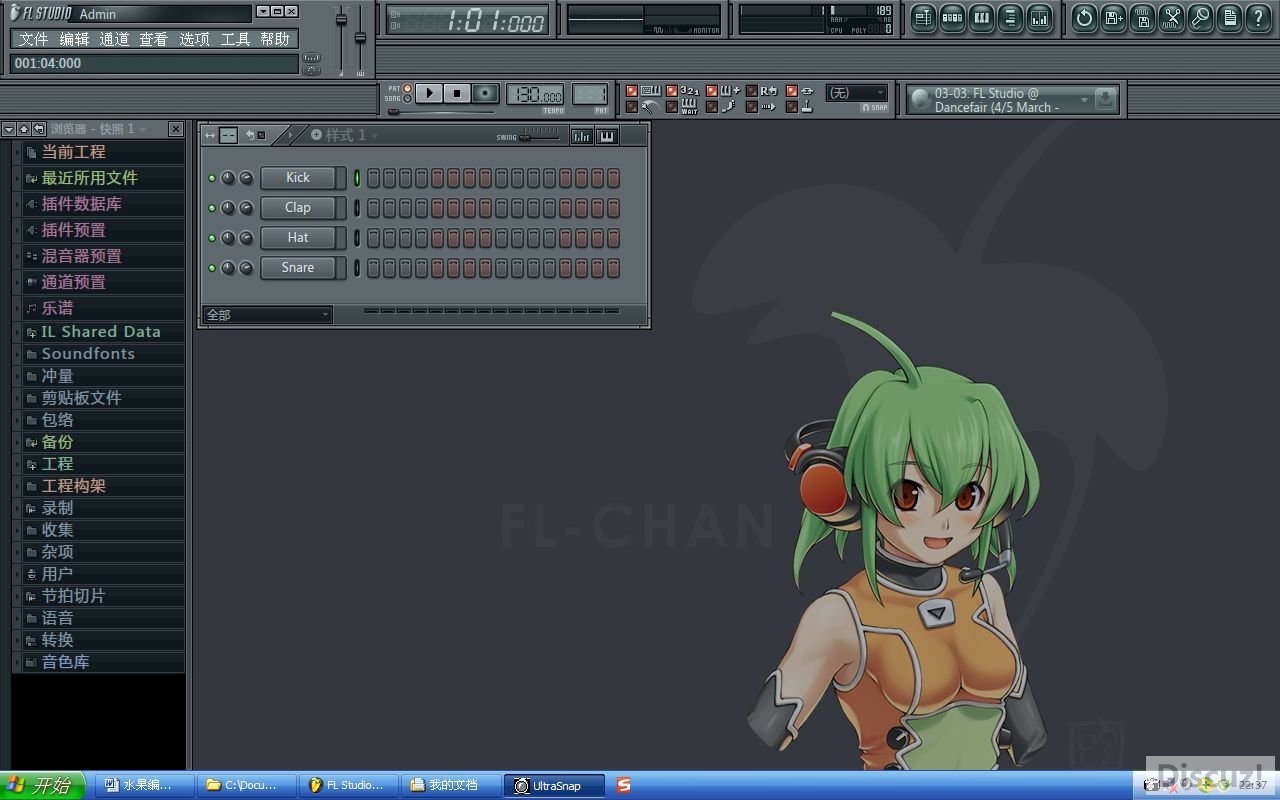Click the tempo 130.000 display

(x=535, y=94)
